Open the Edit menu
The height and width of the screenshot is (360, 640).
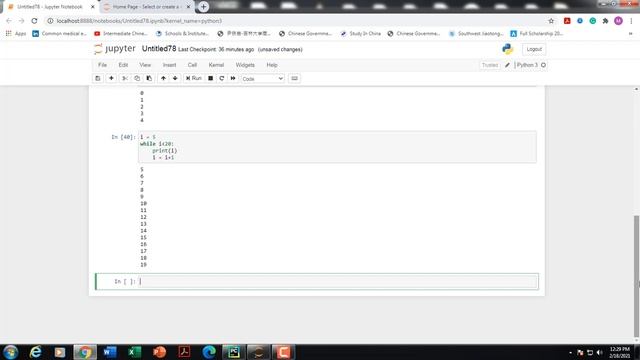point(123,65)
